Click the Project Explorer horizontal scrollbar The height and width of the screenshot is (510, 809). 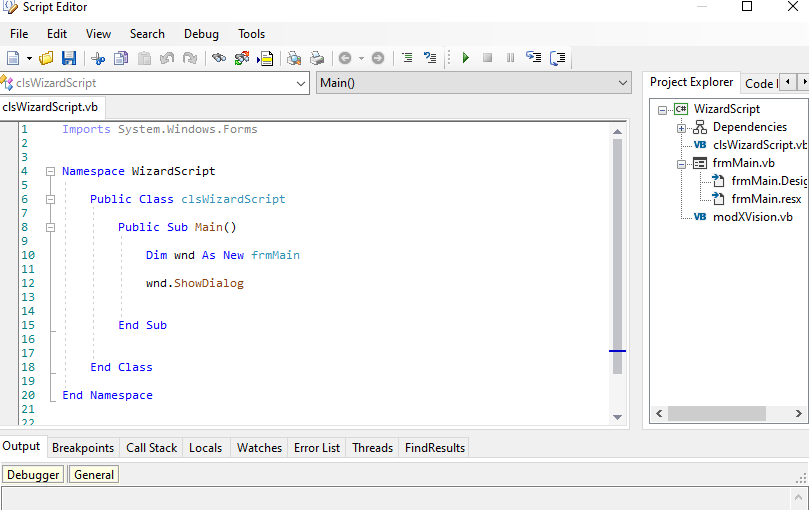pos(716,413)
